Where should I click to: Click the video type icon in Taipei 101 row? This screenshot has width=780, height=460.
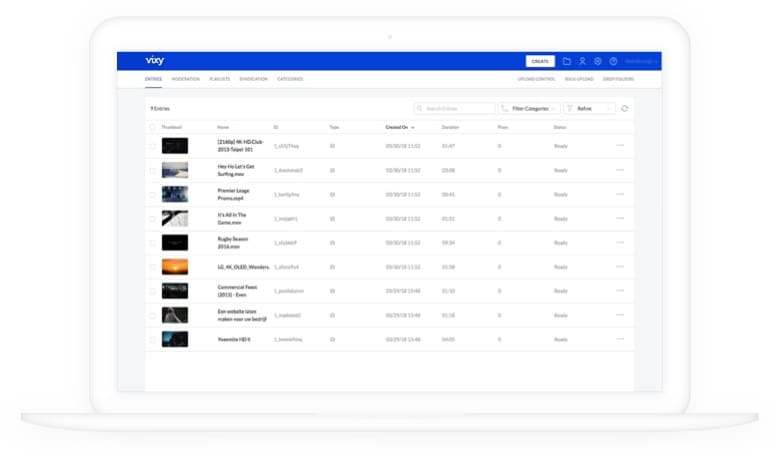(x=332, y=146)
